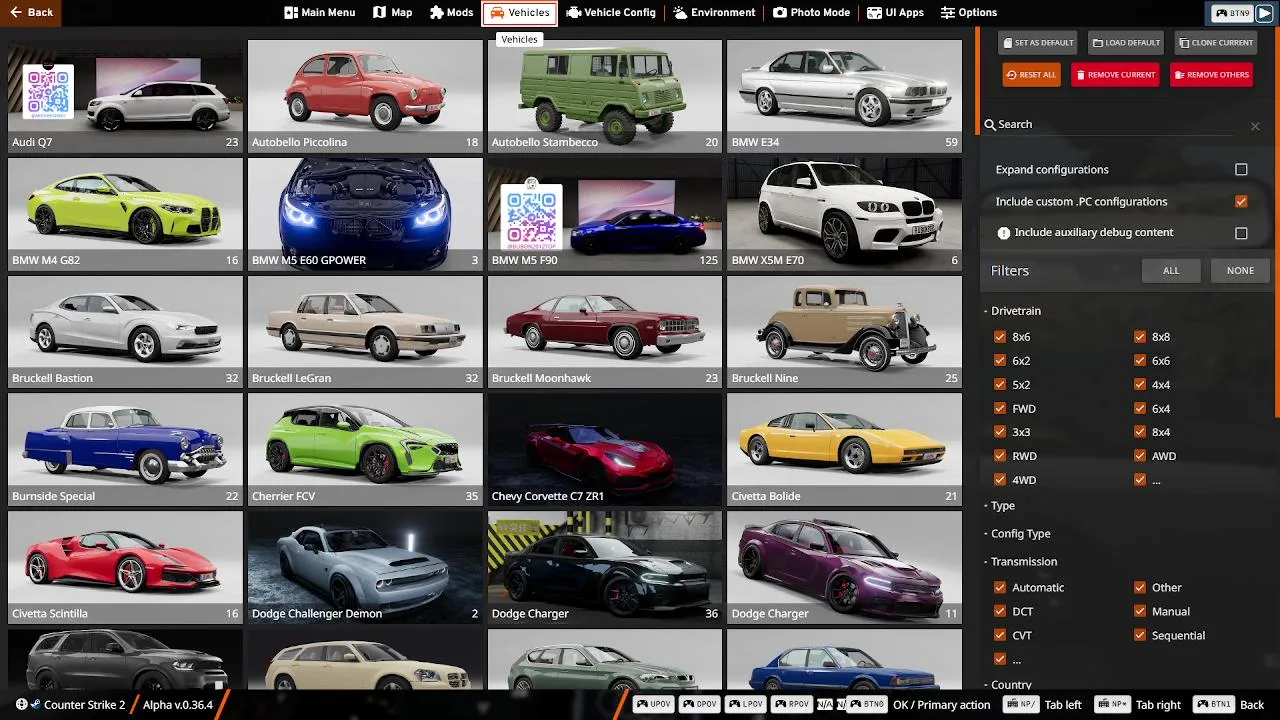Click the NP* Tab right key badge
This screenshot has height=720, width=1280.
tap(1112, 705)
